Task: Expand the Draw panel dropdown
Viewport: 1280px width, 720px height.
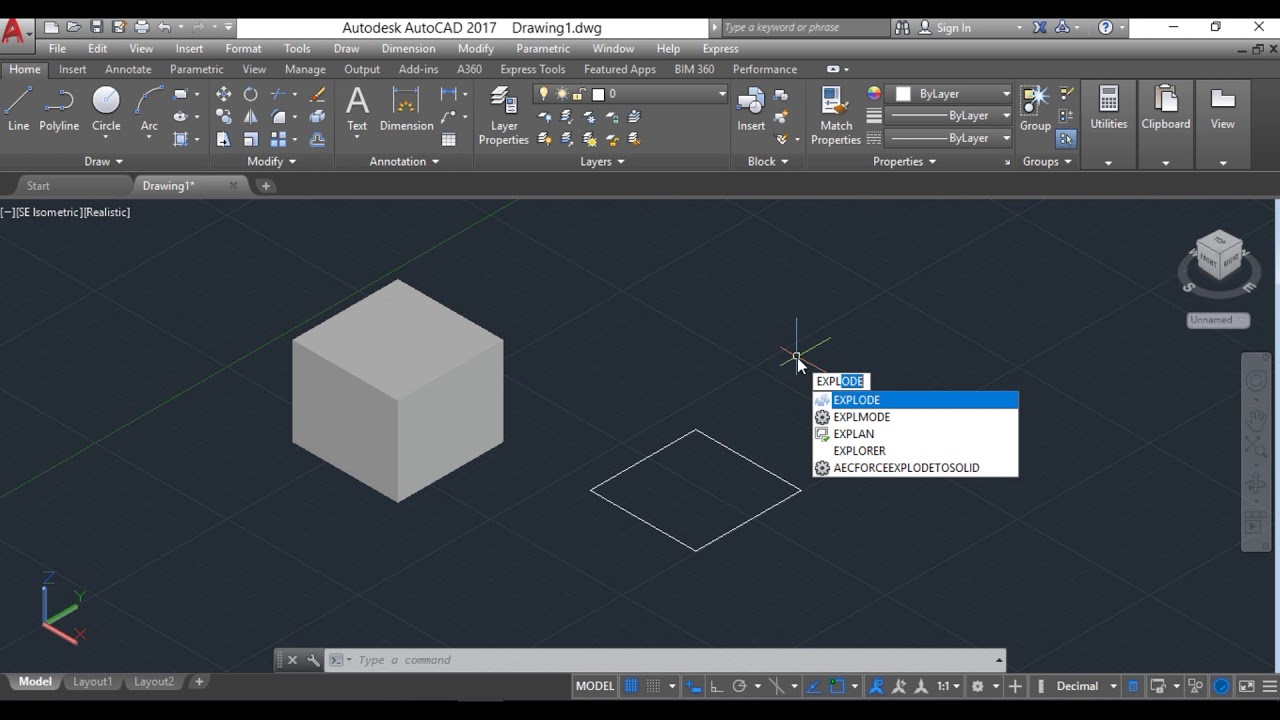Action: click(x=104, y=161)
